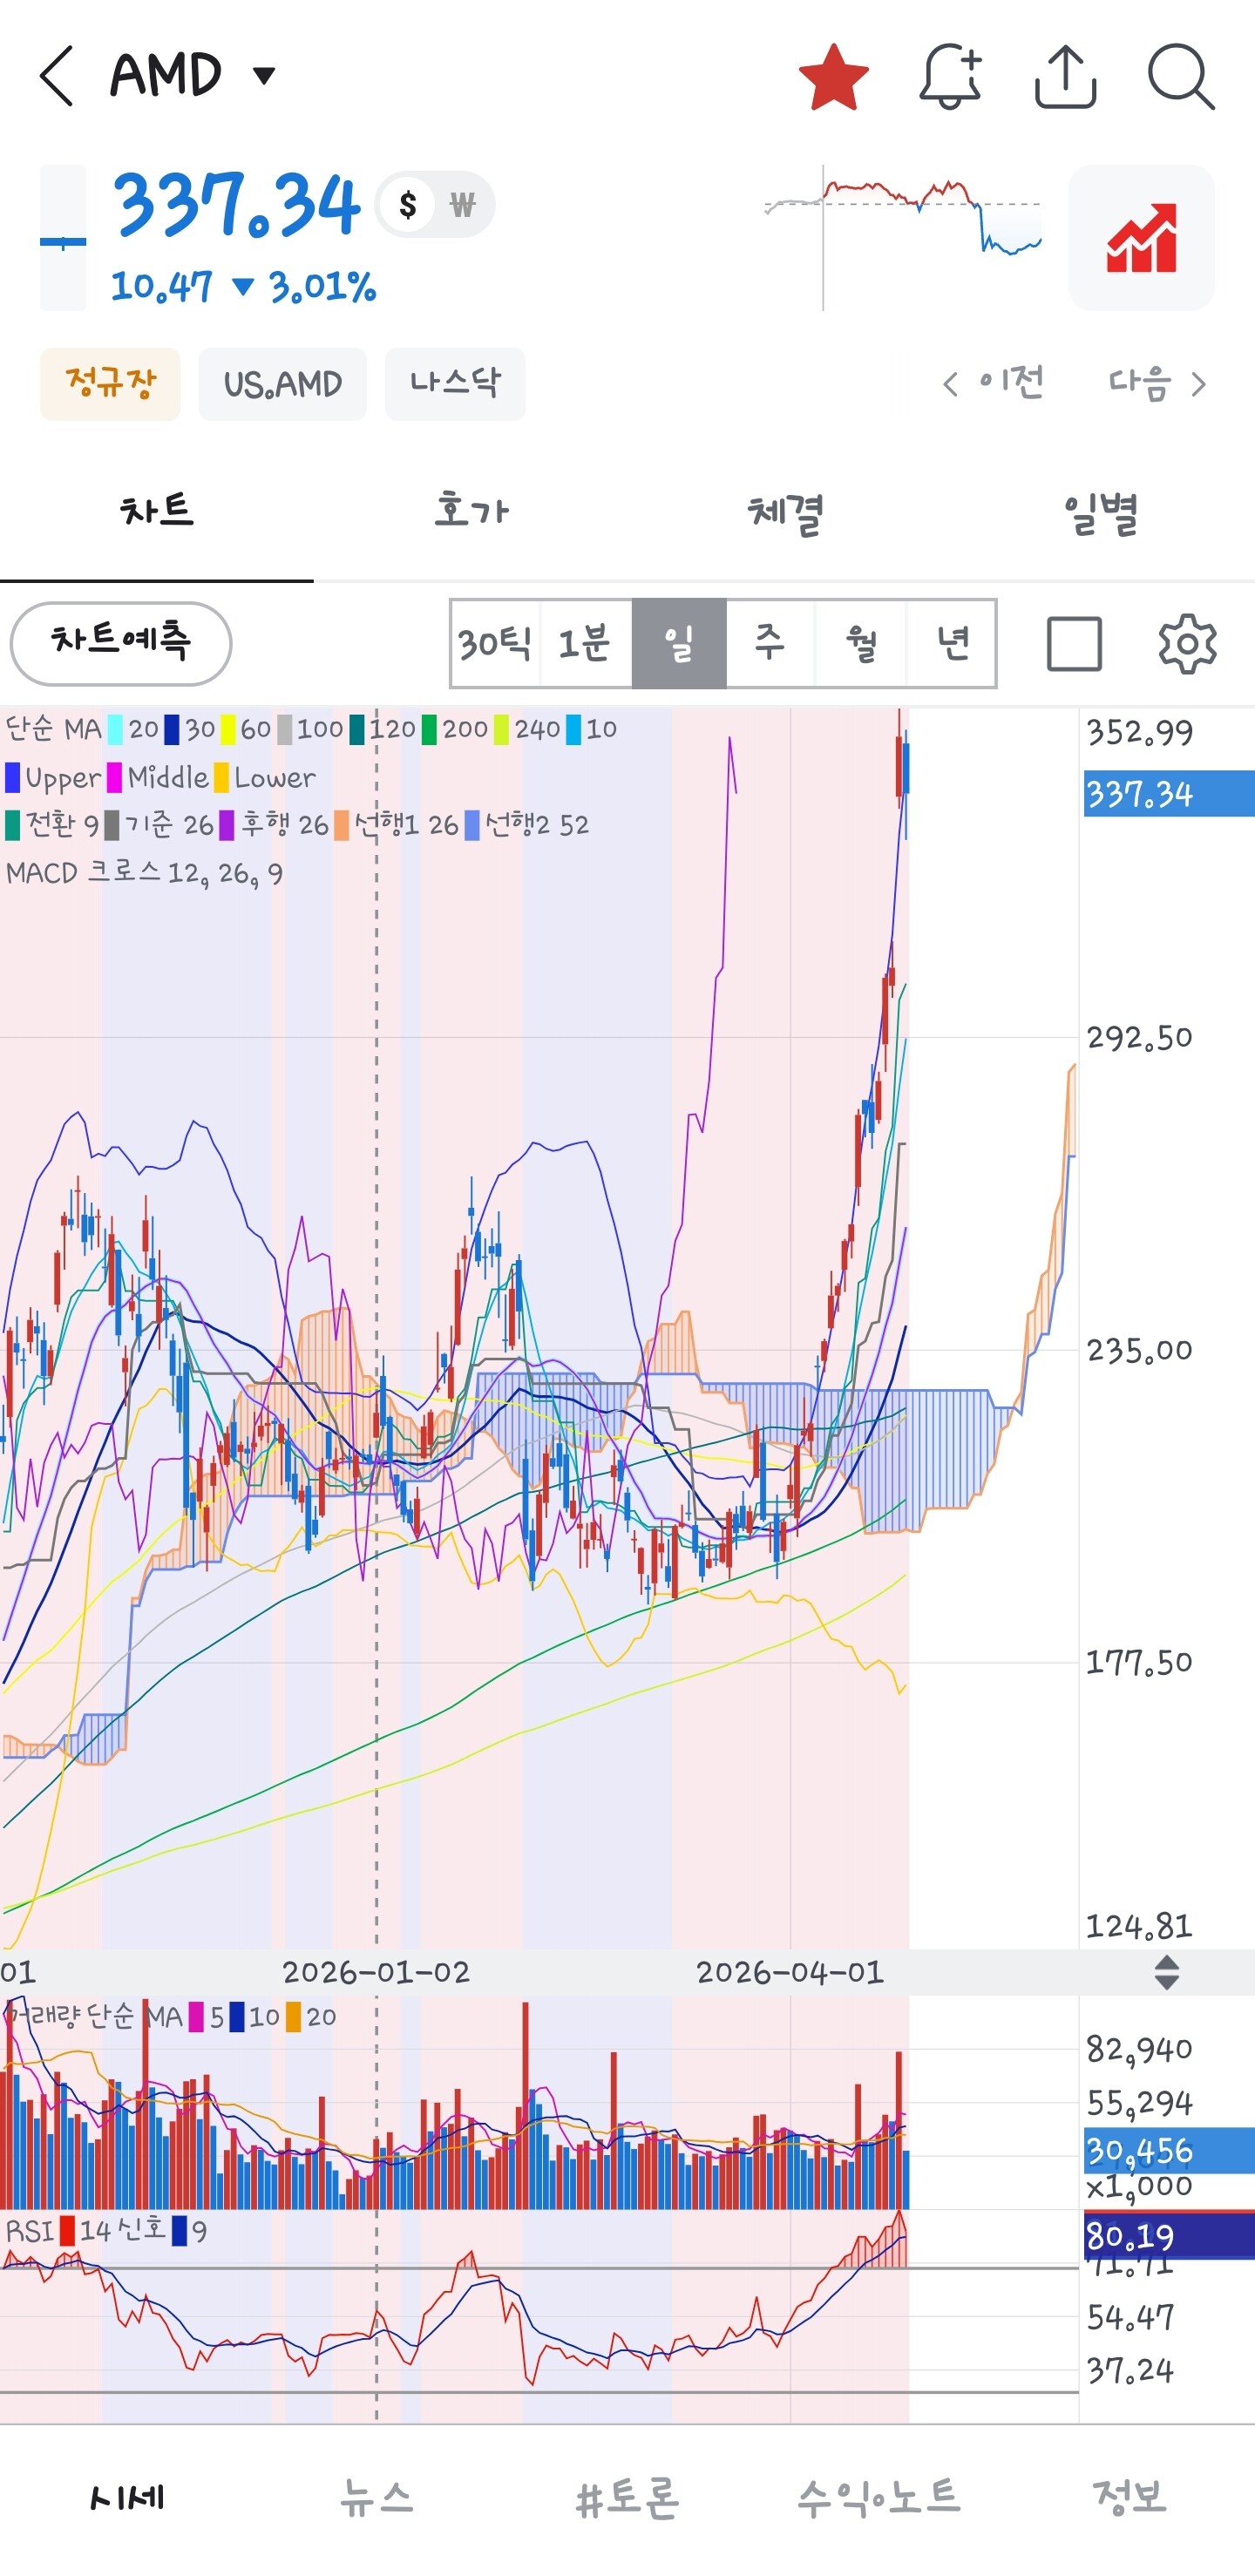The image size is (1255, 2576).
Task: Tap the chart pane resize arrows handle
Action: pyautogui.click(x=1166, y=1973)
